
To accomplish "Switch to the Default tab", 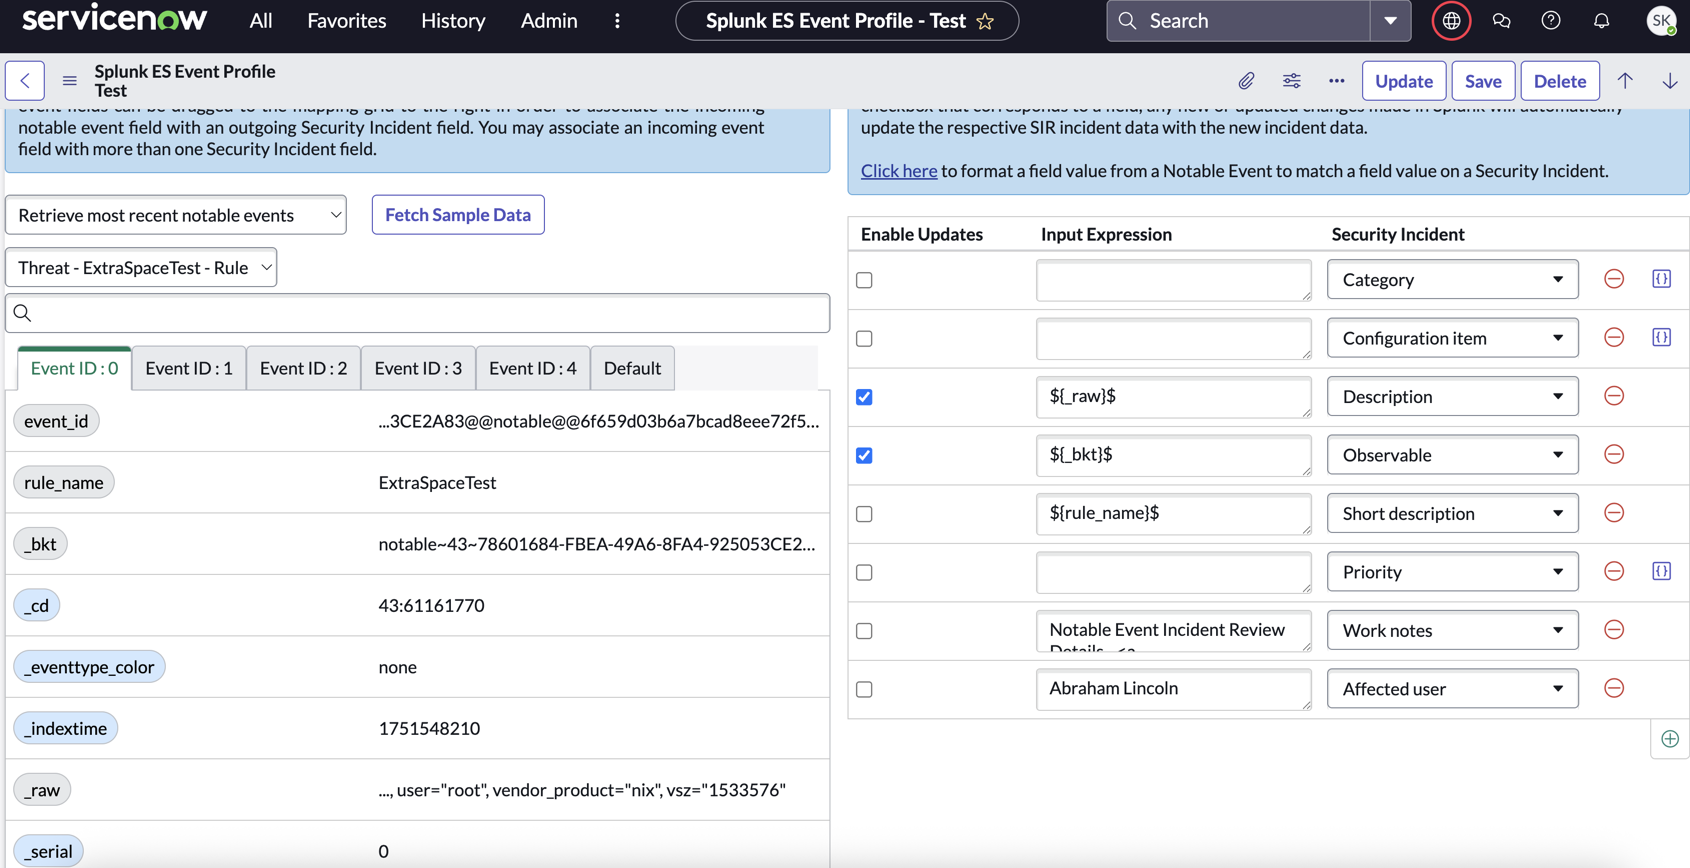I will coord(632,368).
